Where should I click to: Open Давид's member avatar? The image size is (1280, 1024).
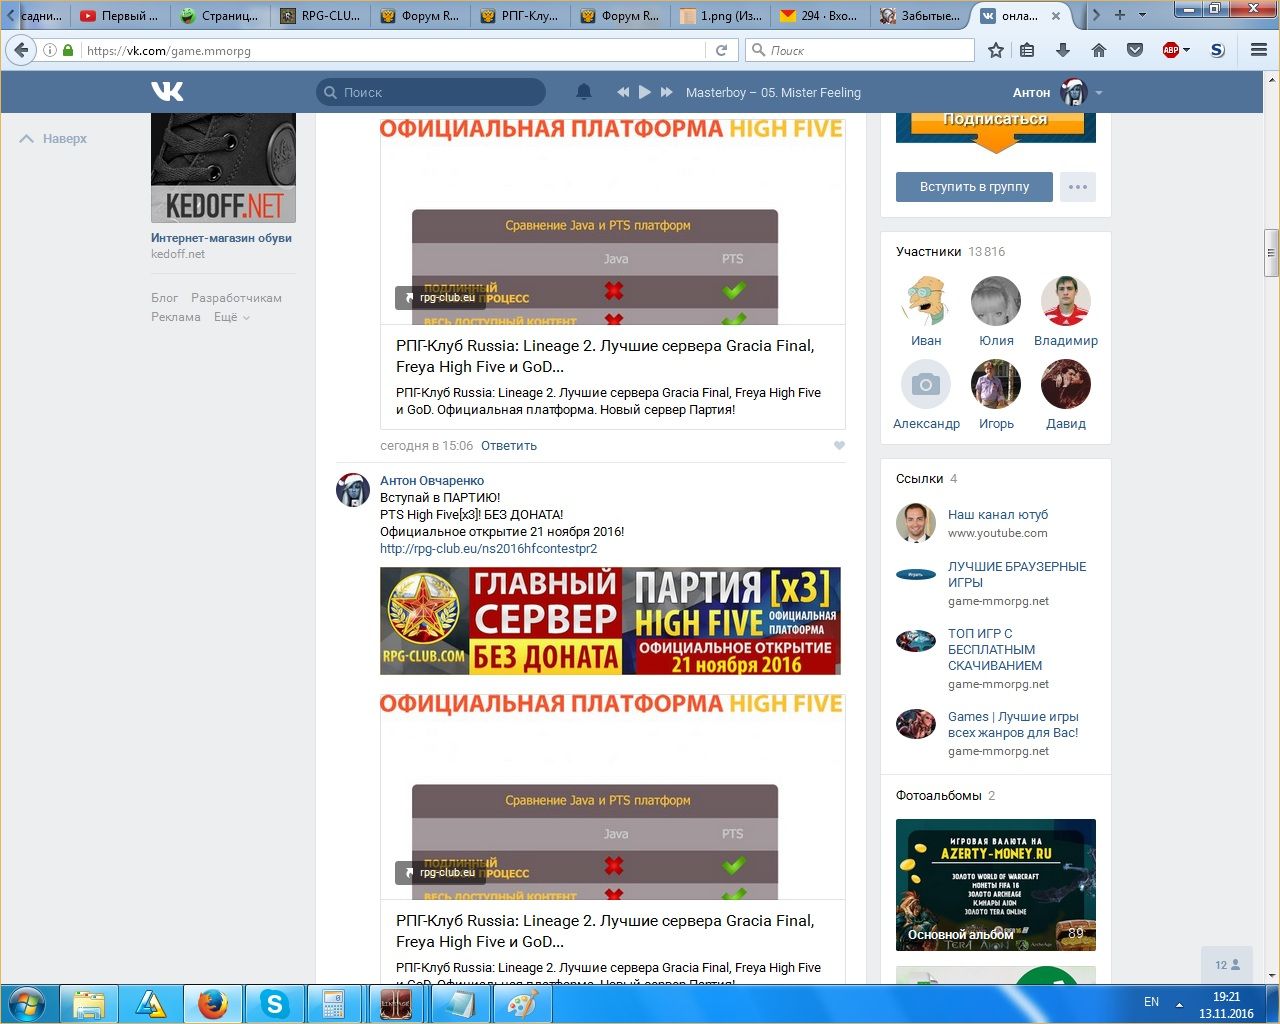click(1066, 384)
